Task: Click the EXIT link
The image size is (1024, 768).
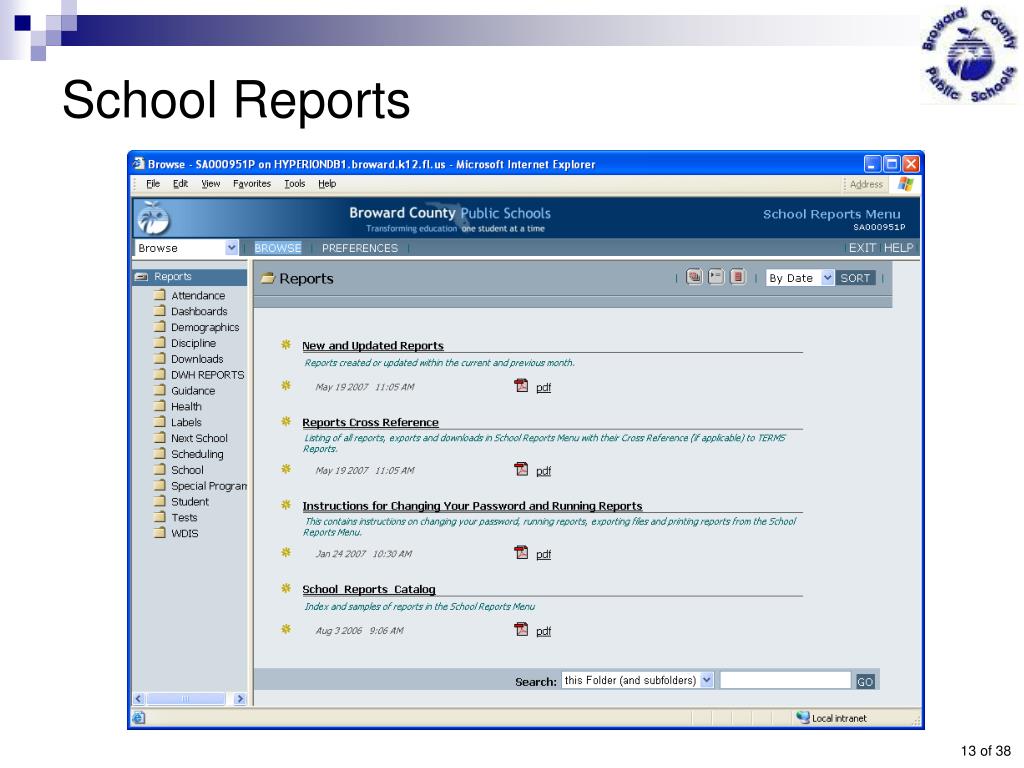Action: (861, 248)
